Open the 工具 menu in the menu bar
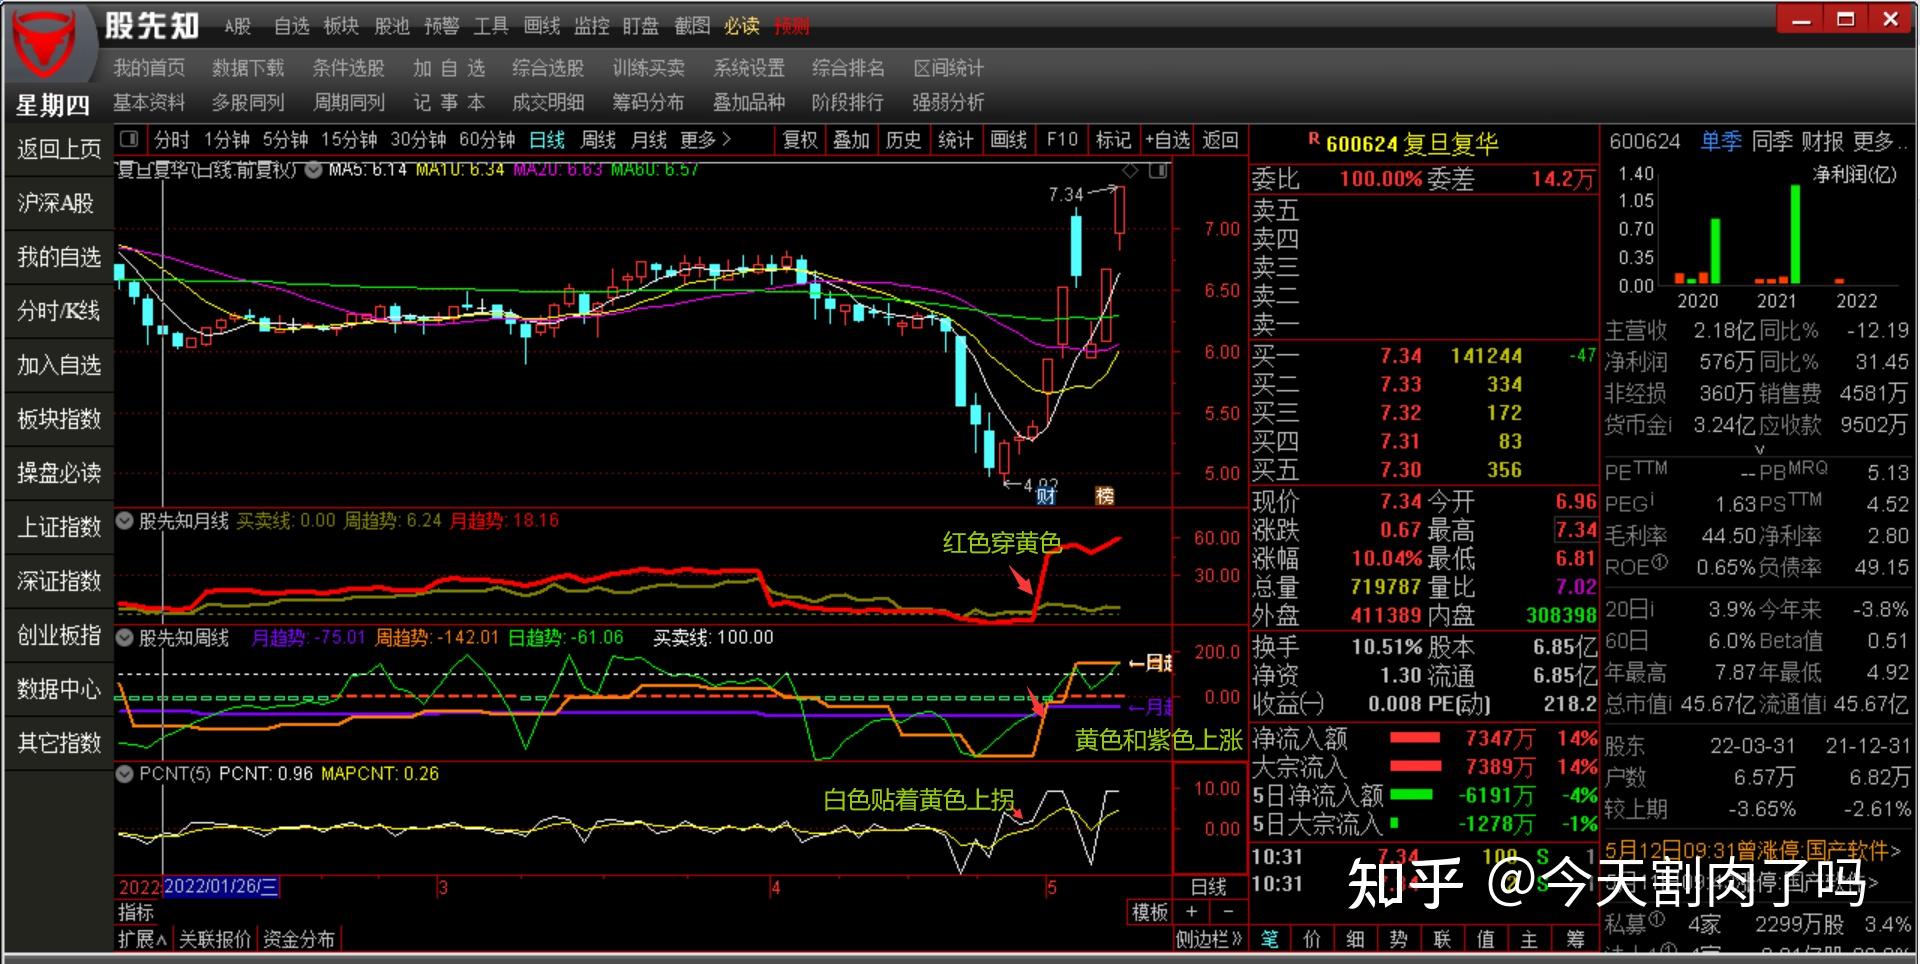Viewport: 1920px width, 964px height. click(491, 27)
